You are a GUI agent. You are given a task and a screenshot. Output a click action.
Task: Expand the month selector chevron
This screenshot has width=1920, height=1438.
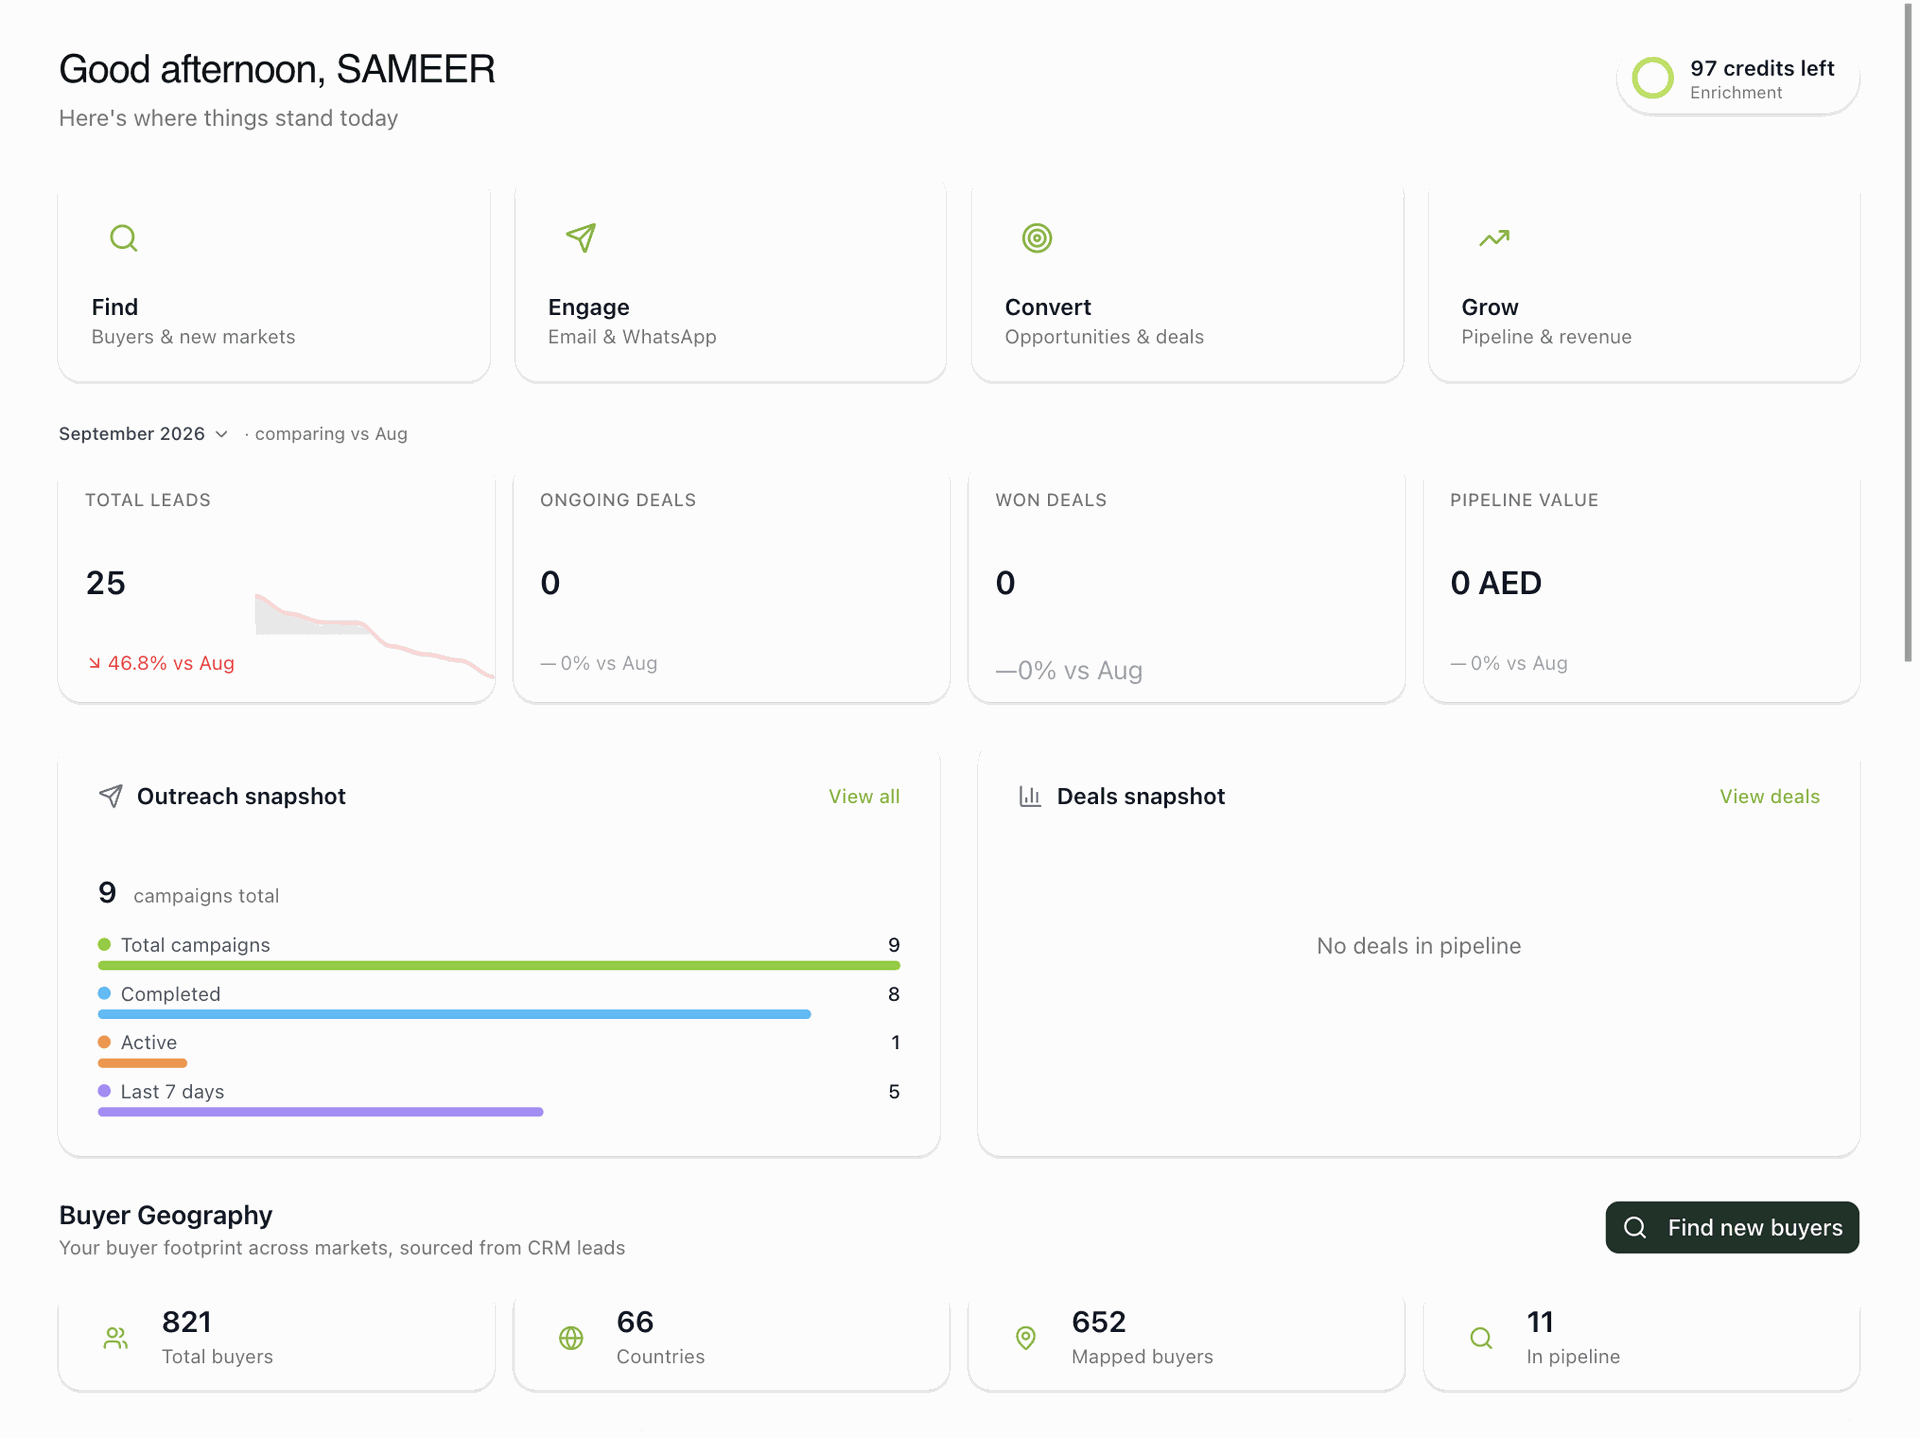pos(222,434)
